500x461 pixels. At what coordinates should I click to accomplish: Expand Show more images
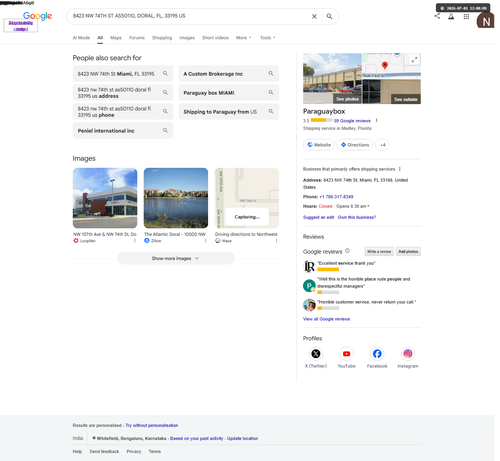pyautogui.click(x=176, y=258)
